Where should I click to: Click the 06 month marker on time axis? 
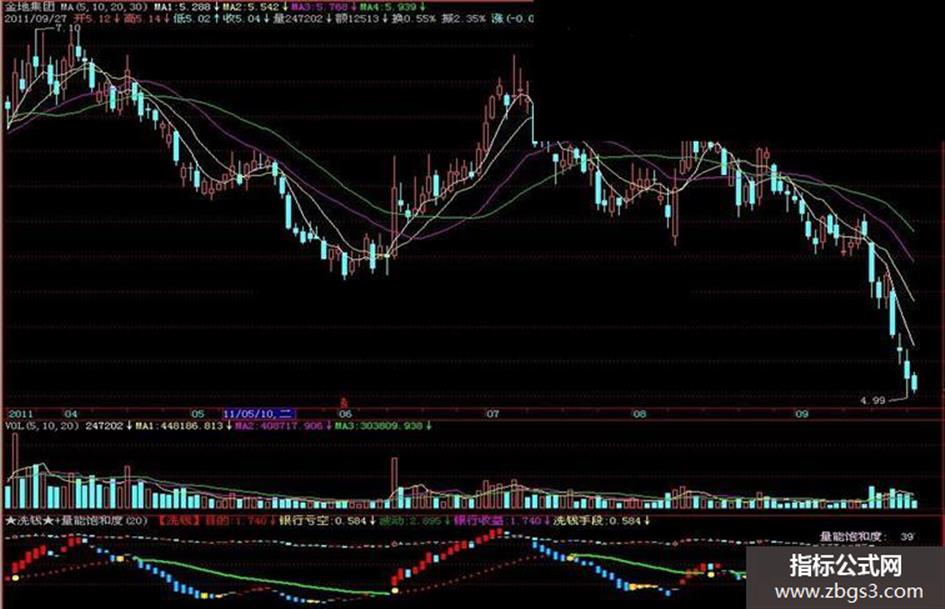(x=345, y=414)
